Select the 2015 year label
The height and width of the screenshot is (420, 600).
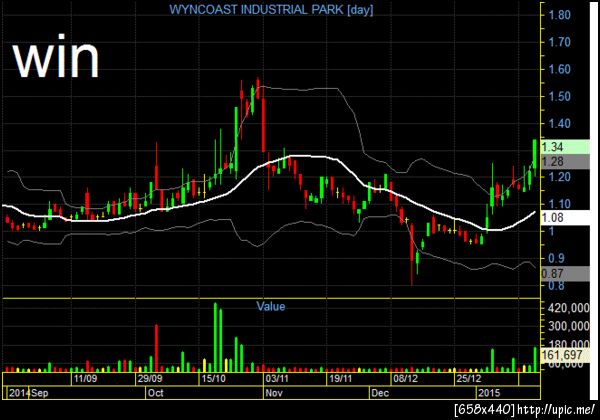click(489, 393)
